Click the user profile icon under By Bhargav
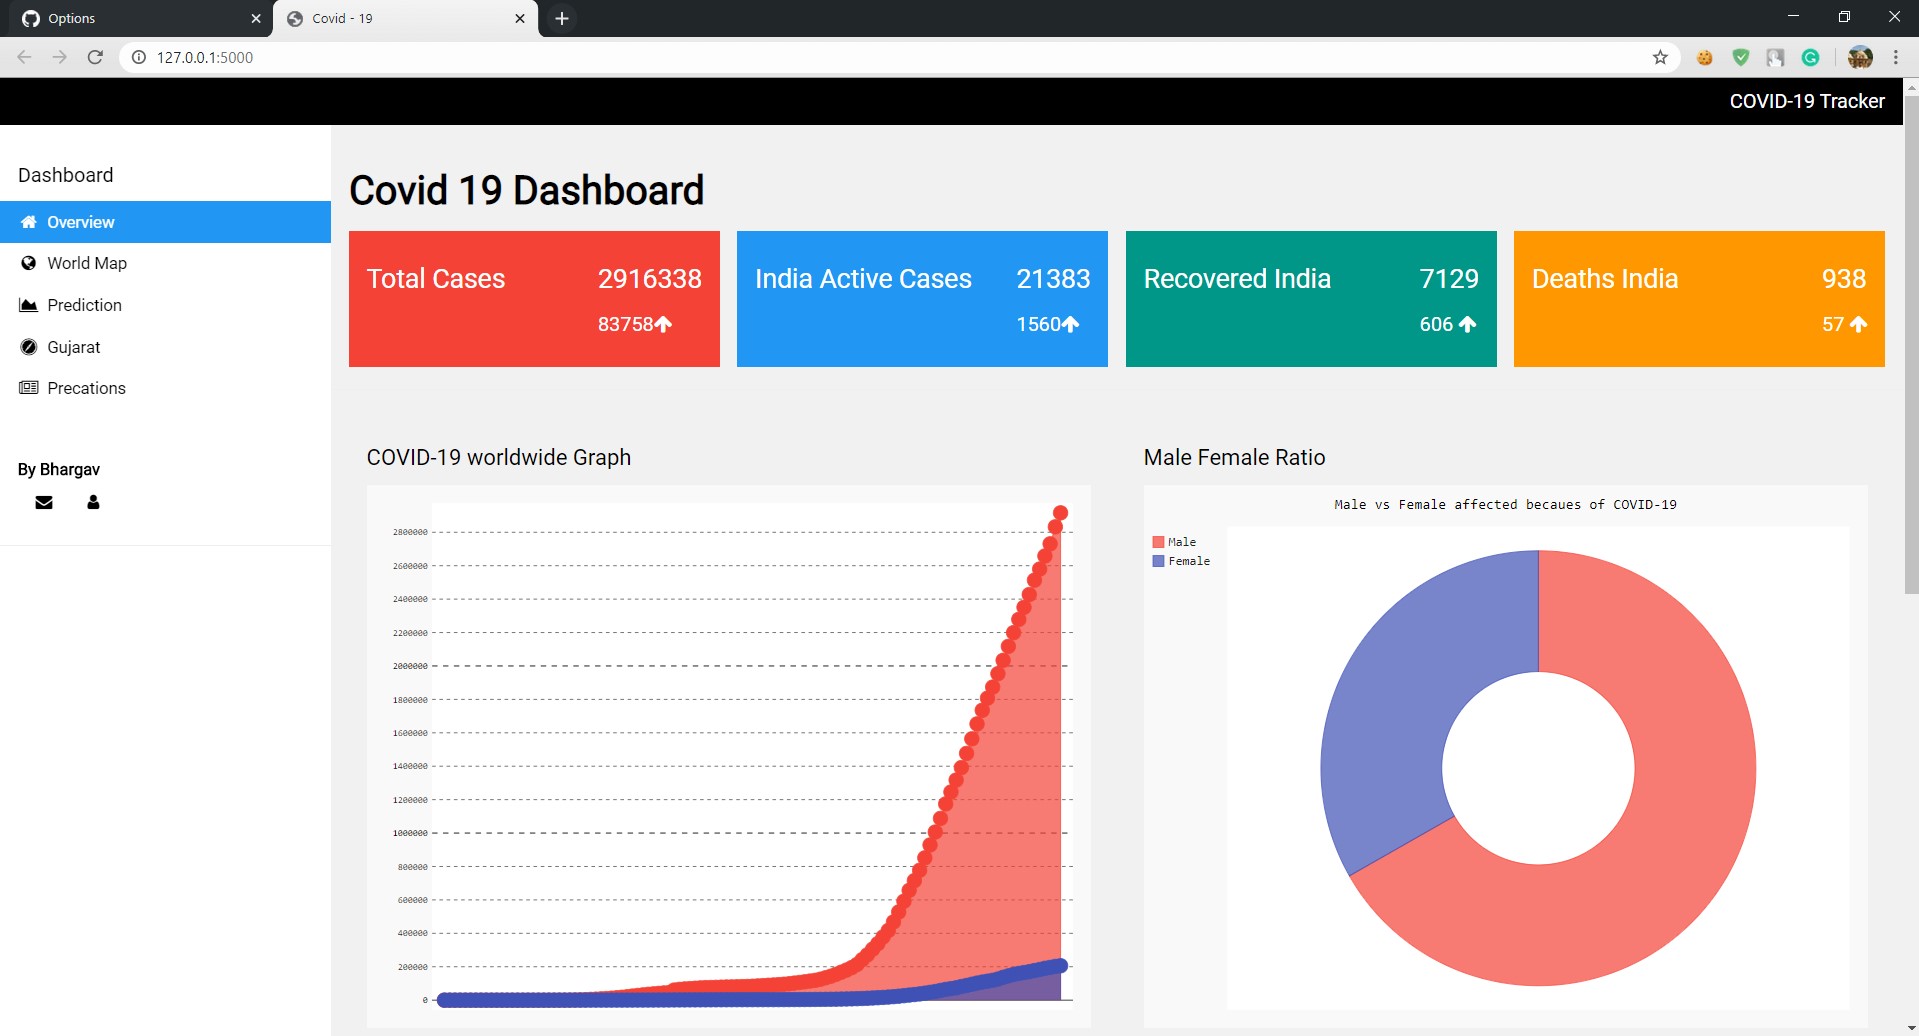The width and height of the screenshot is (1919, 1036). pos(93,502)
